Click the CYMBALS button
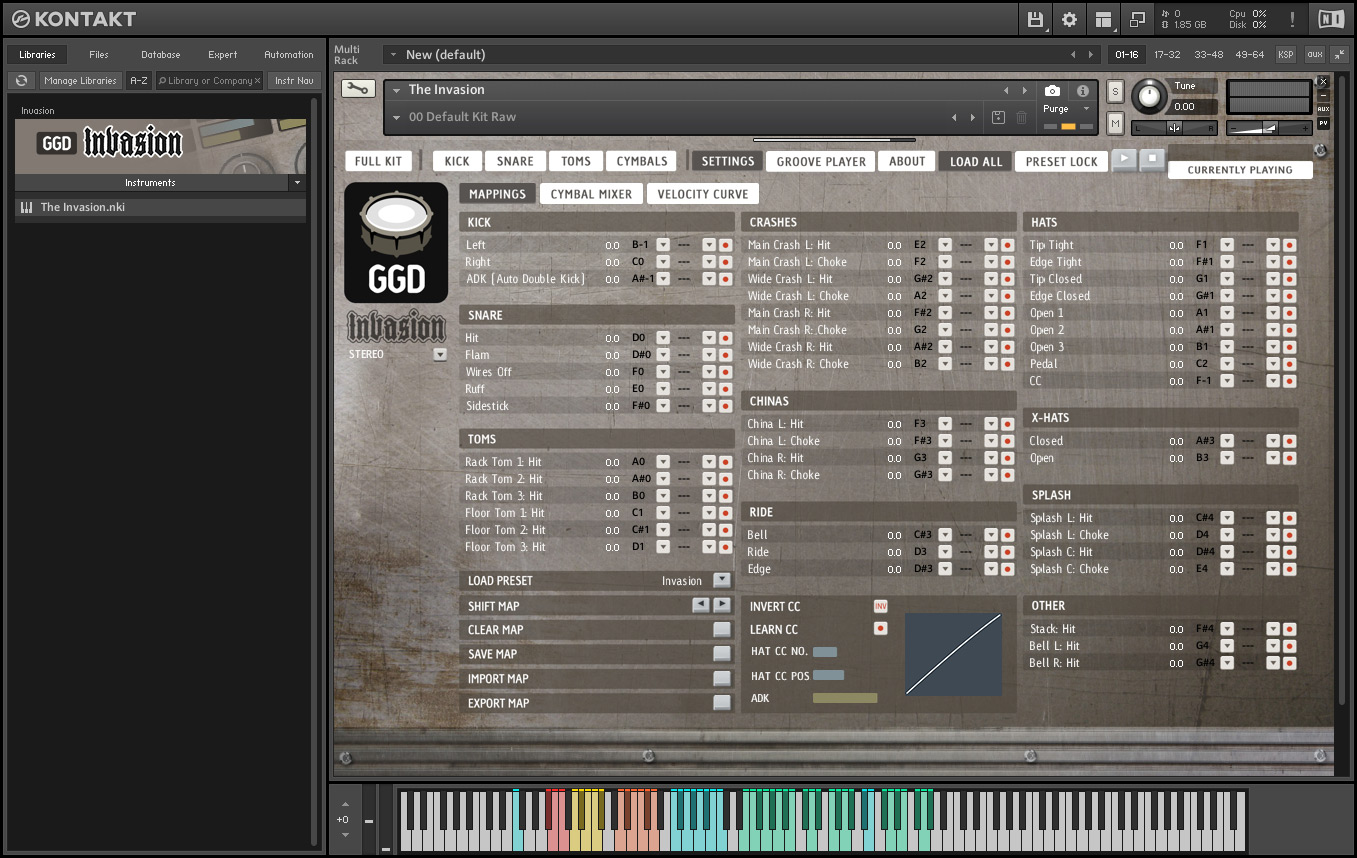The image size is (1357, 858). tap(641, 161)
